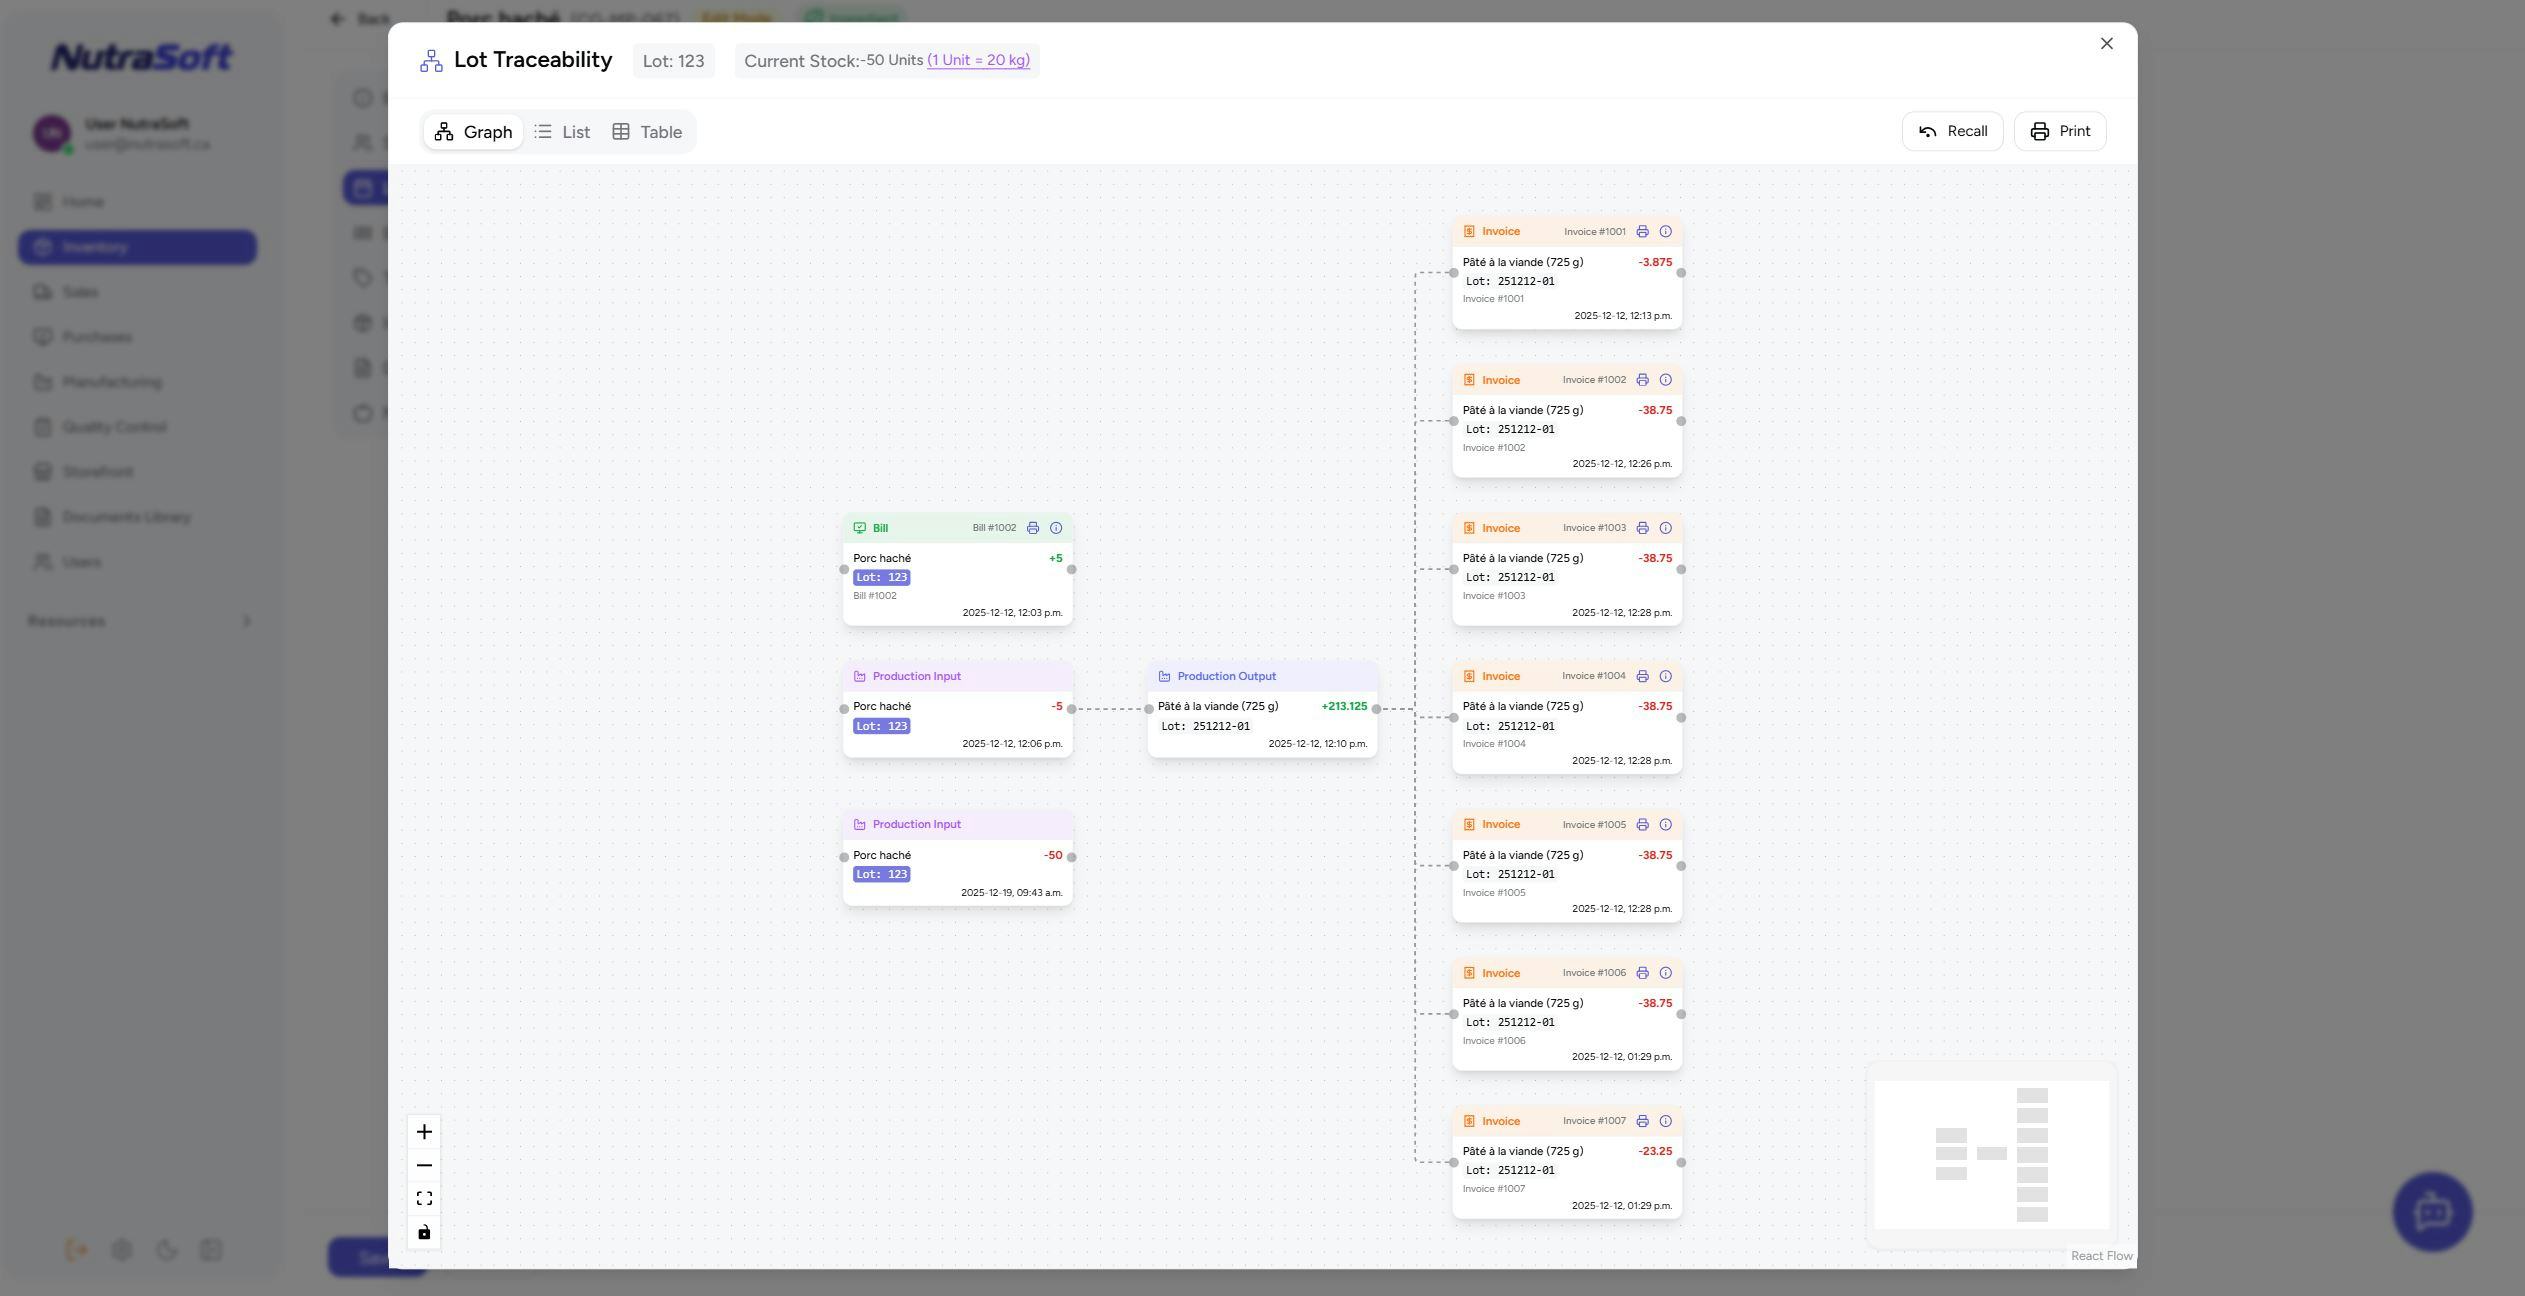Switch to the List view
2525x1296 pixels.
[x=562, y=132]
